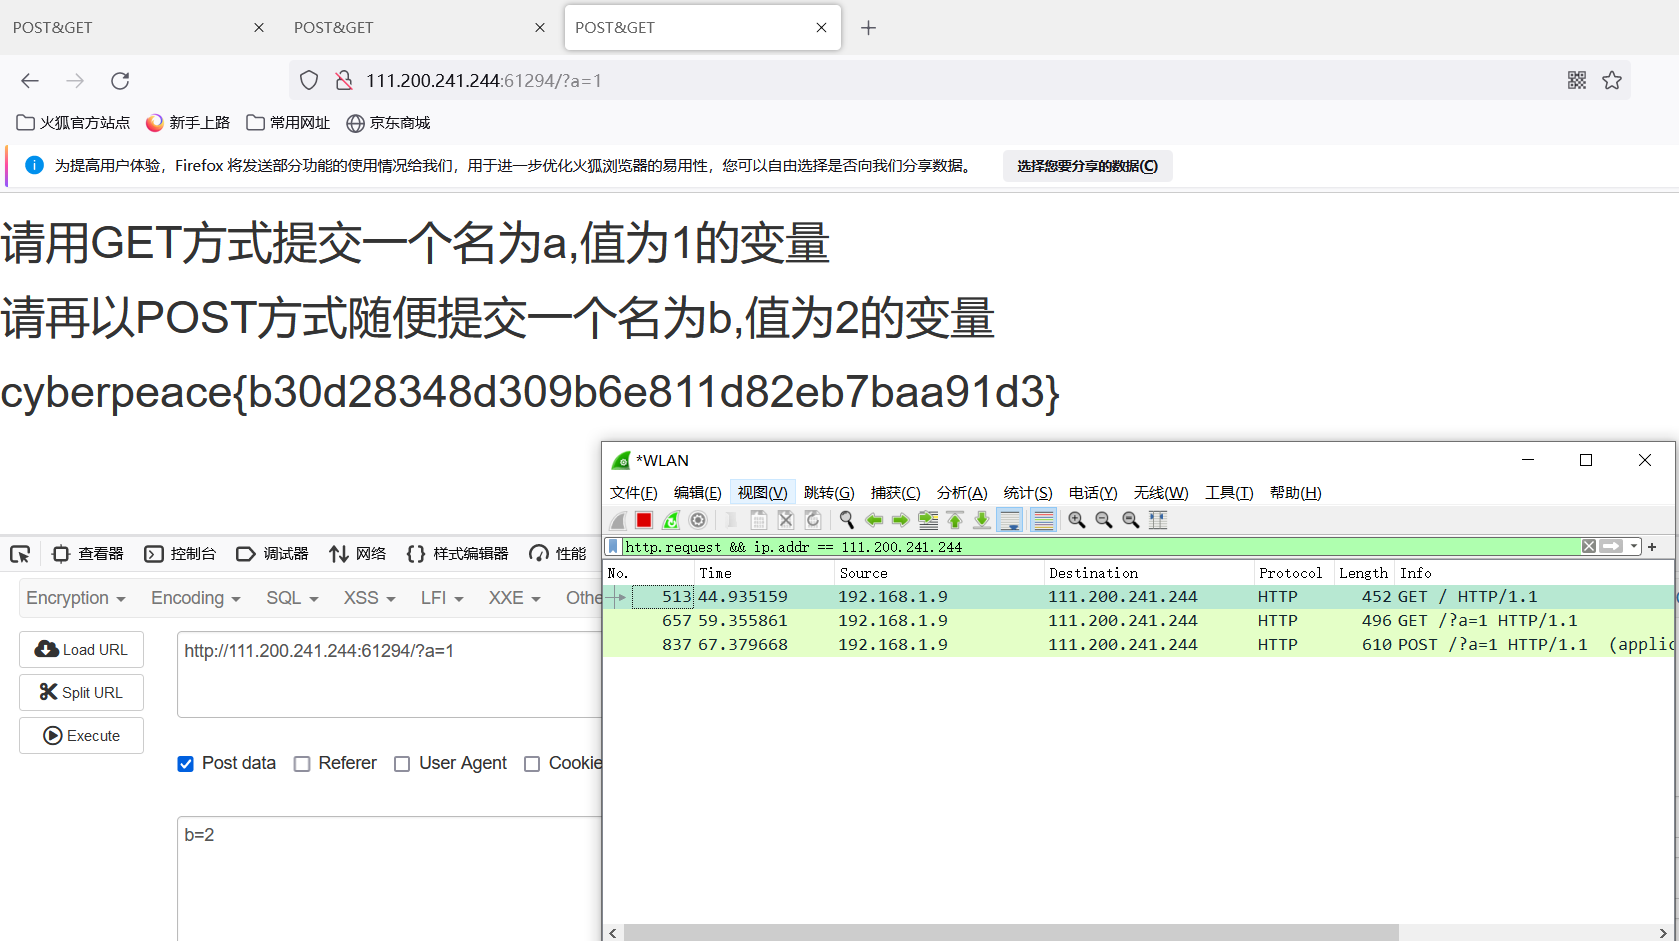Image resolution: width=1679 pixels, height=941 pixels.
Task: Click the b=2 post data field
Action: [x=390, y=870]
